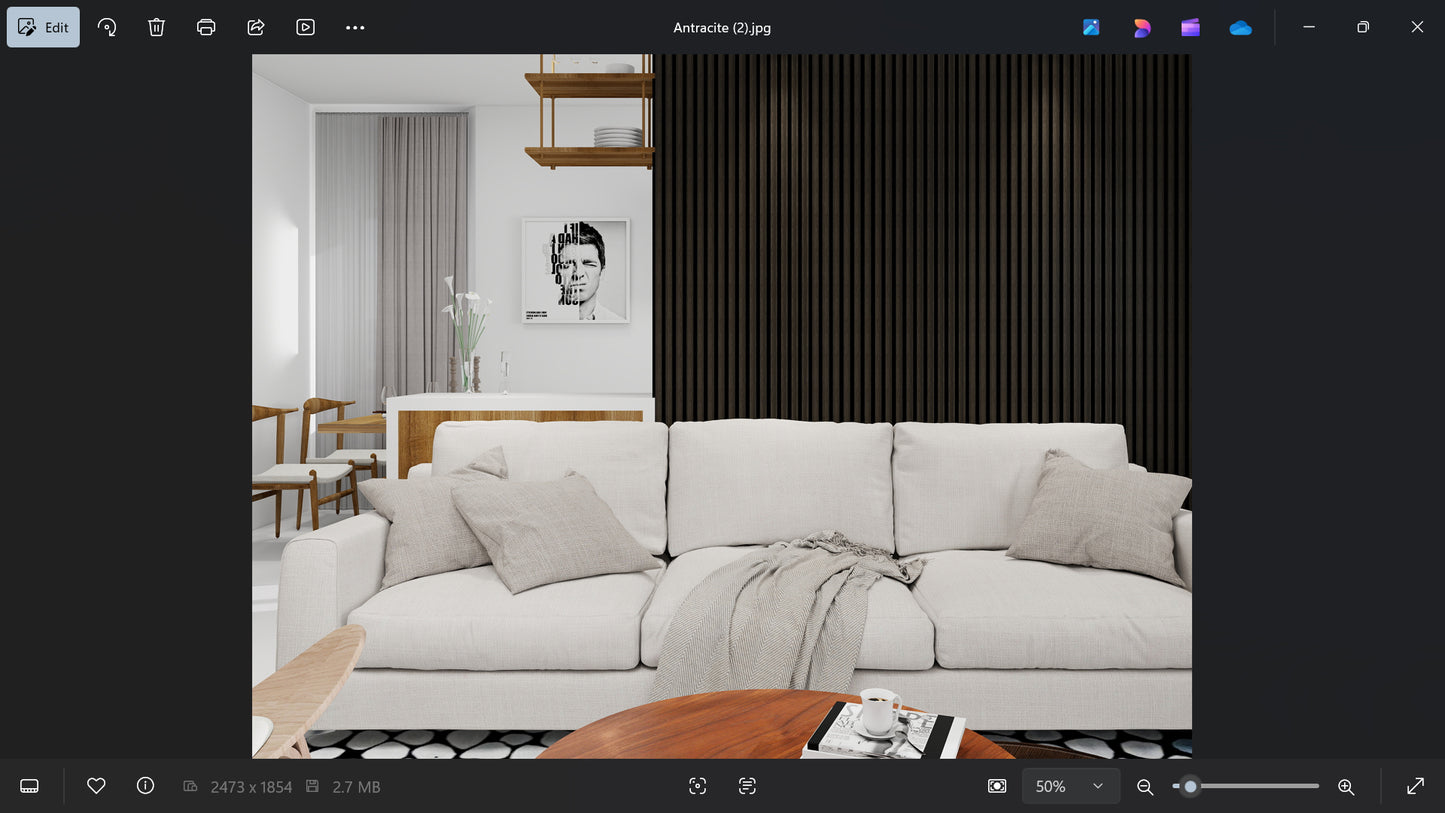Adjust the zoom slider handle
Screen dimensions: 1445x813
(1190, 786)
